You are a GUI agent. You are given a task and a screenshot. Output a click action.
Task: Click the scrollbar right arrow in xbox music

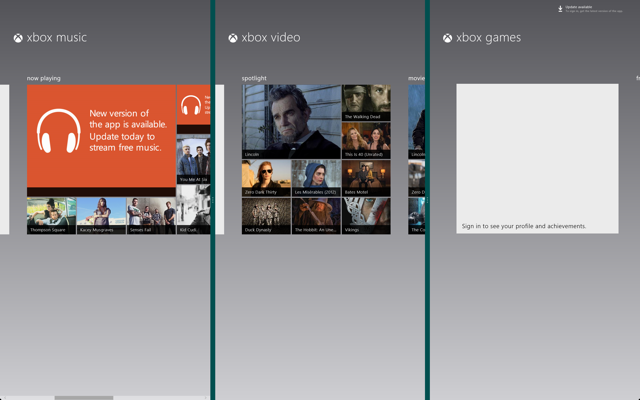pos(207,398)
